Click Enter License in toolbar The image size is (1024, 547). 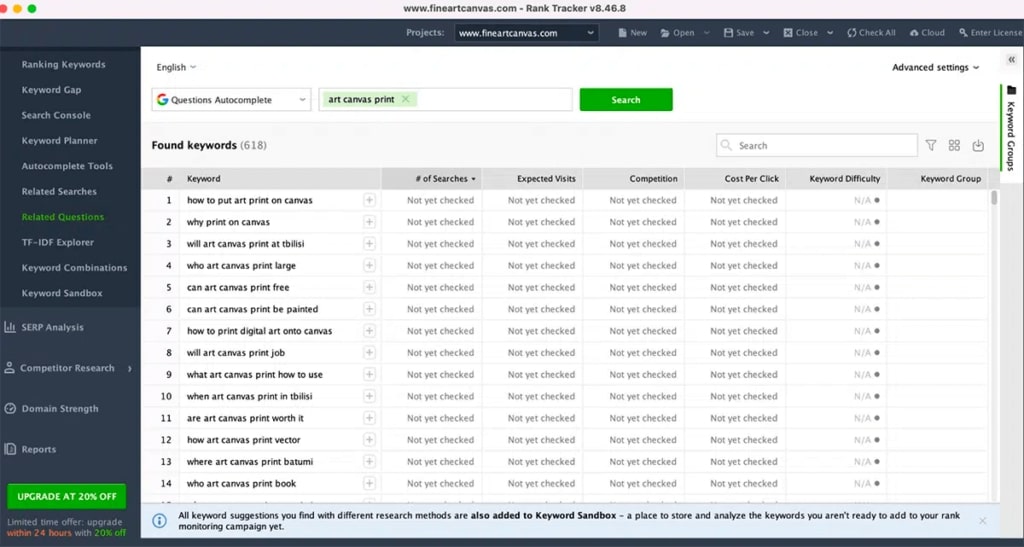pyautogui.click(x=991, y=33)
